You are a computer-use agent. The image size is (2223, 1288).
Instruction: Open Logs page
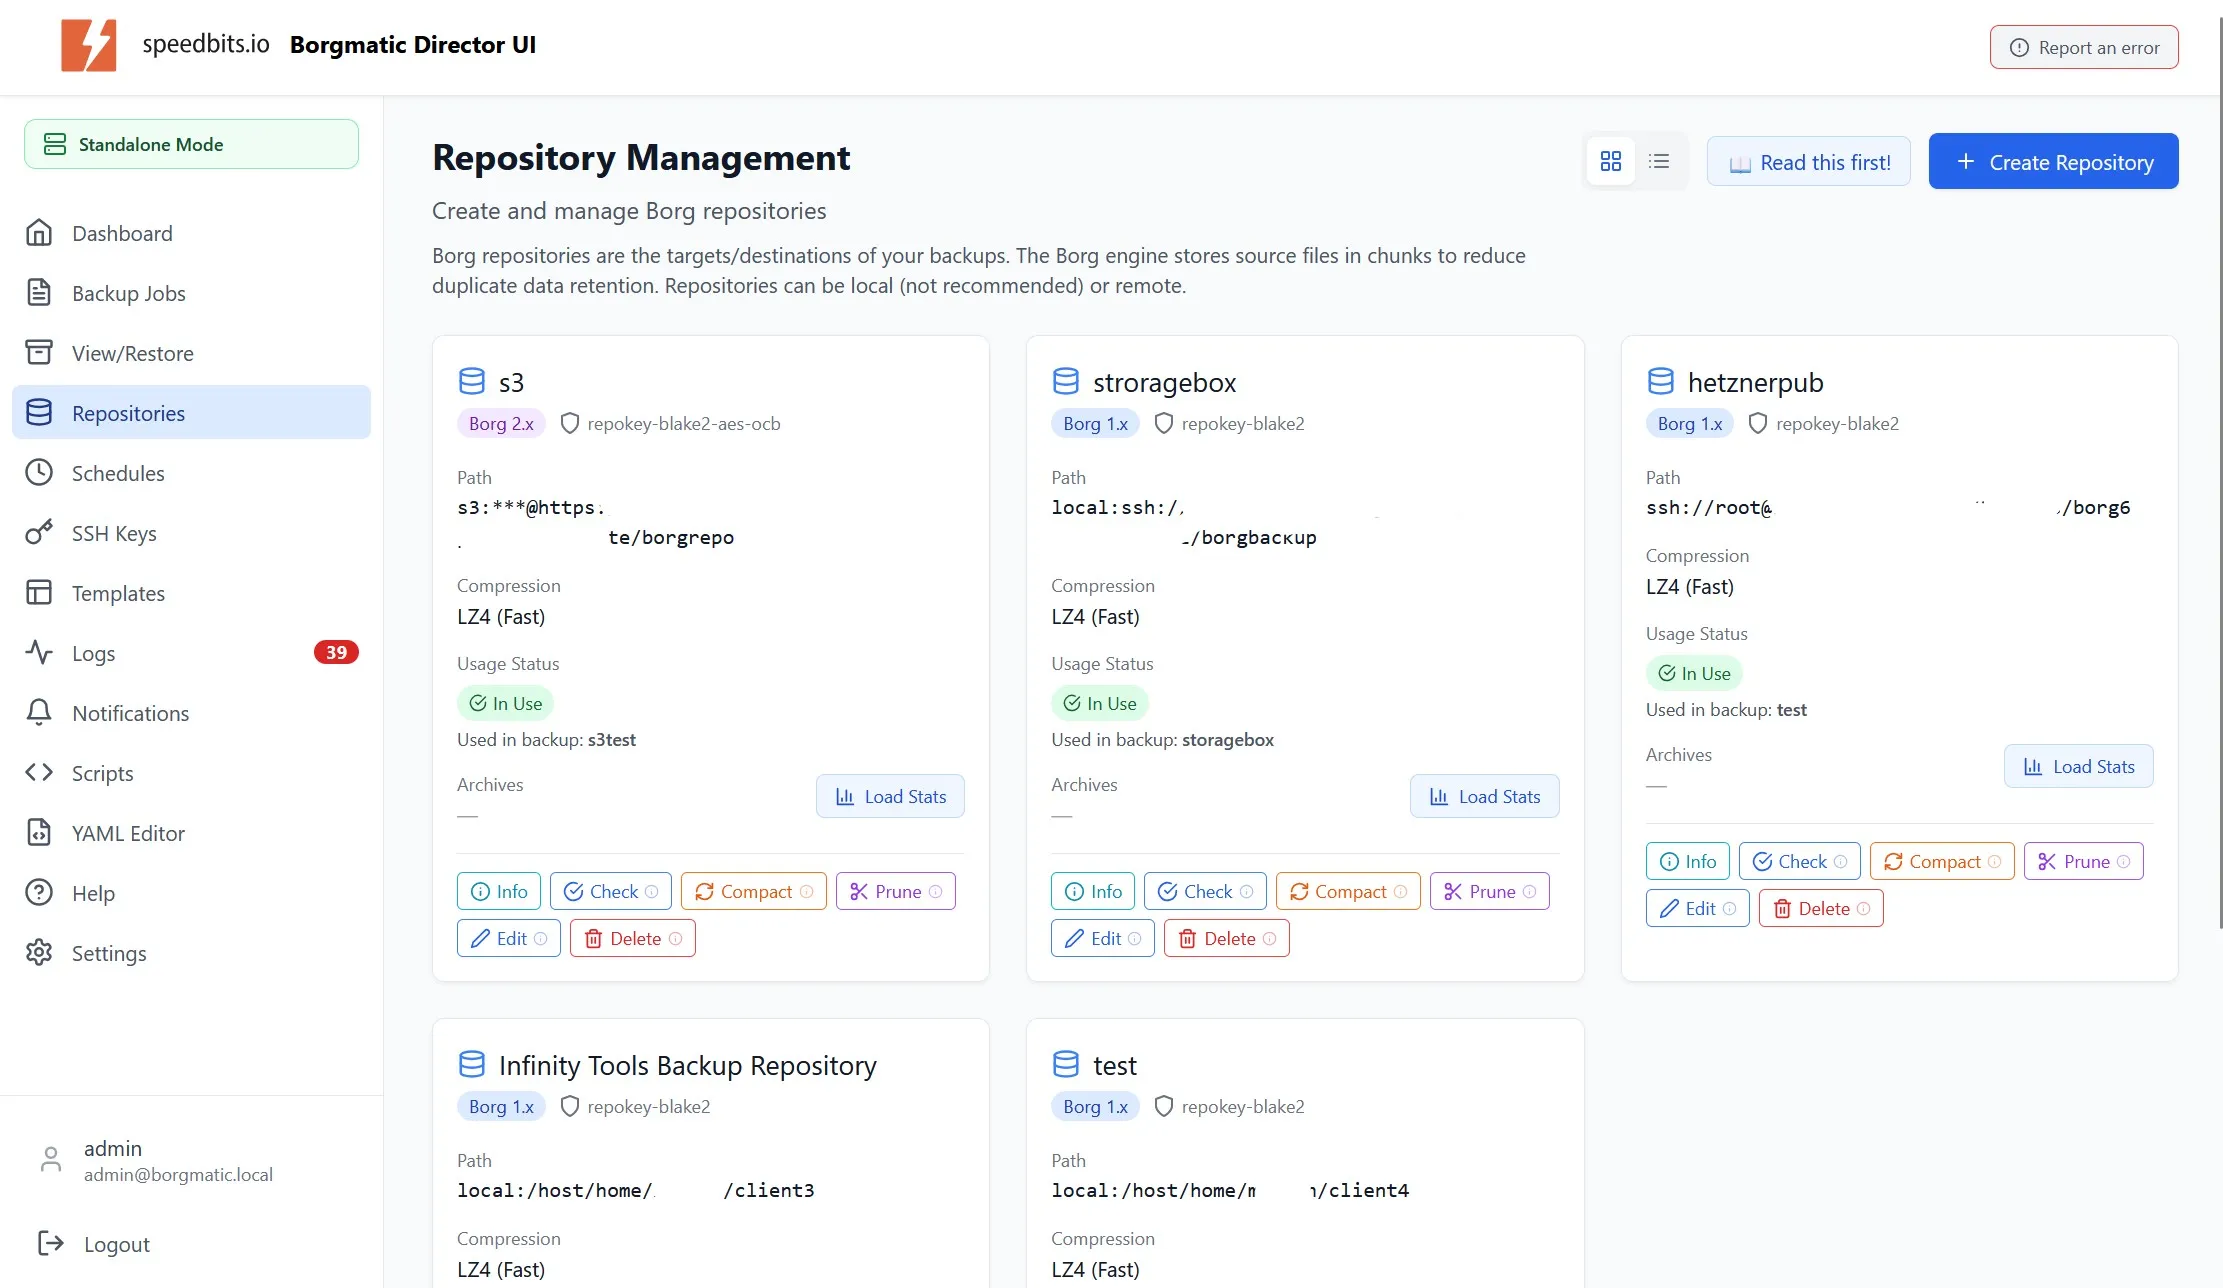191,653
